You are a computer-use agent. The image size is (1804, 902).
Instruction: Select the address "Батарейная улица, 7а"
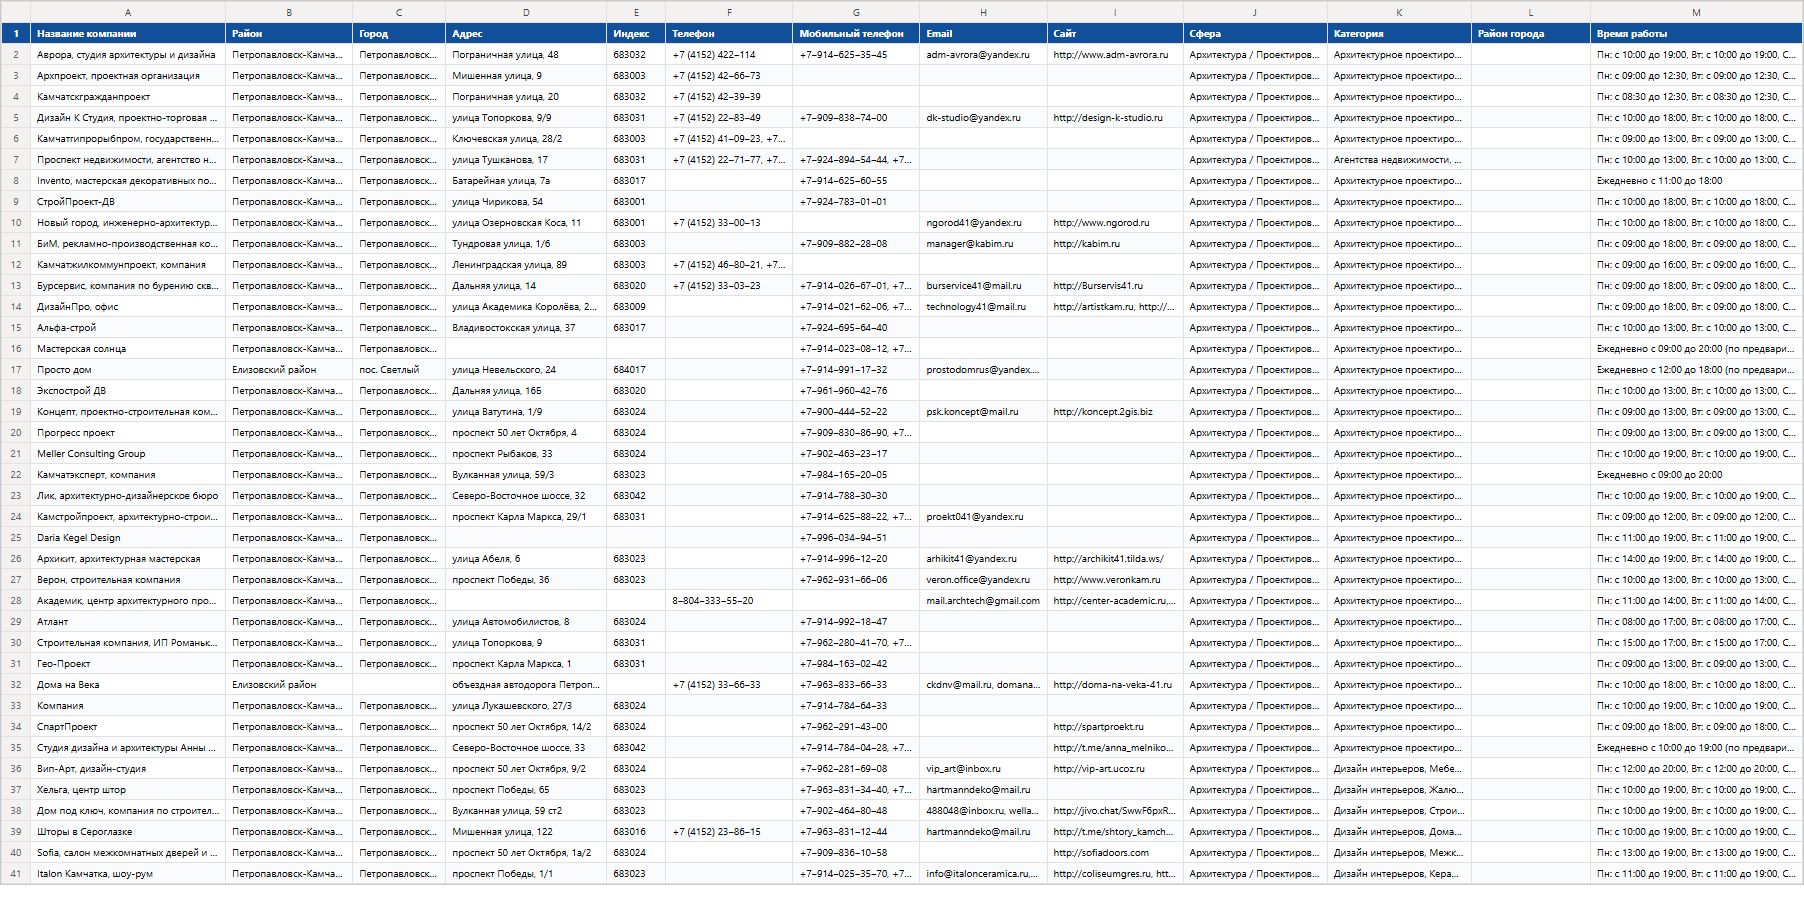(526, 180)
